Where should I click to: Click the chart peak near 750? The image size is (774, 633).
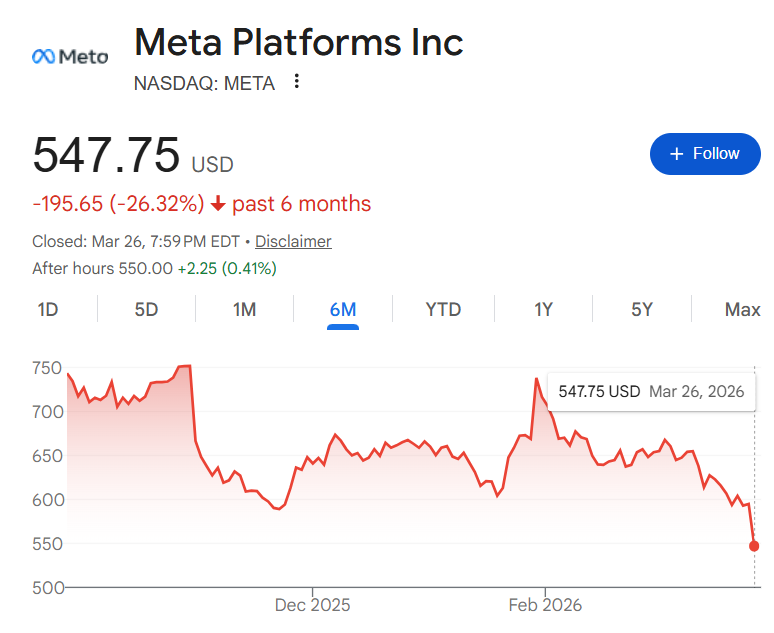point(184,366)
